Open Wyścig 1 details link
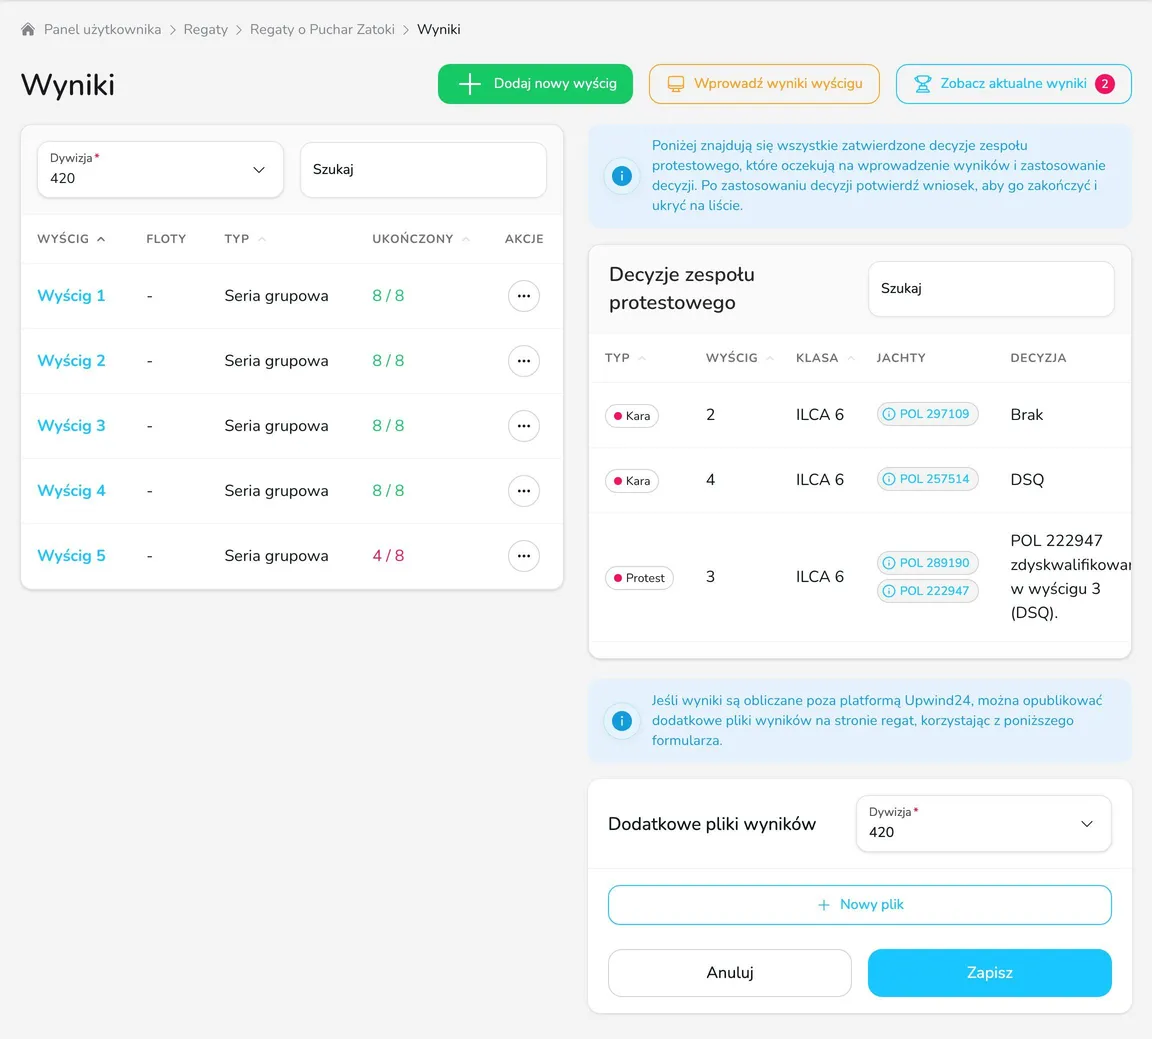Image resolution: width=1152 pixels, height=1039 pixels. [x=71, y=296]
